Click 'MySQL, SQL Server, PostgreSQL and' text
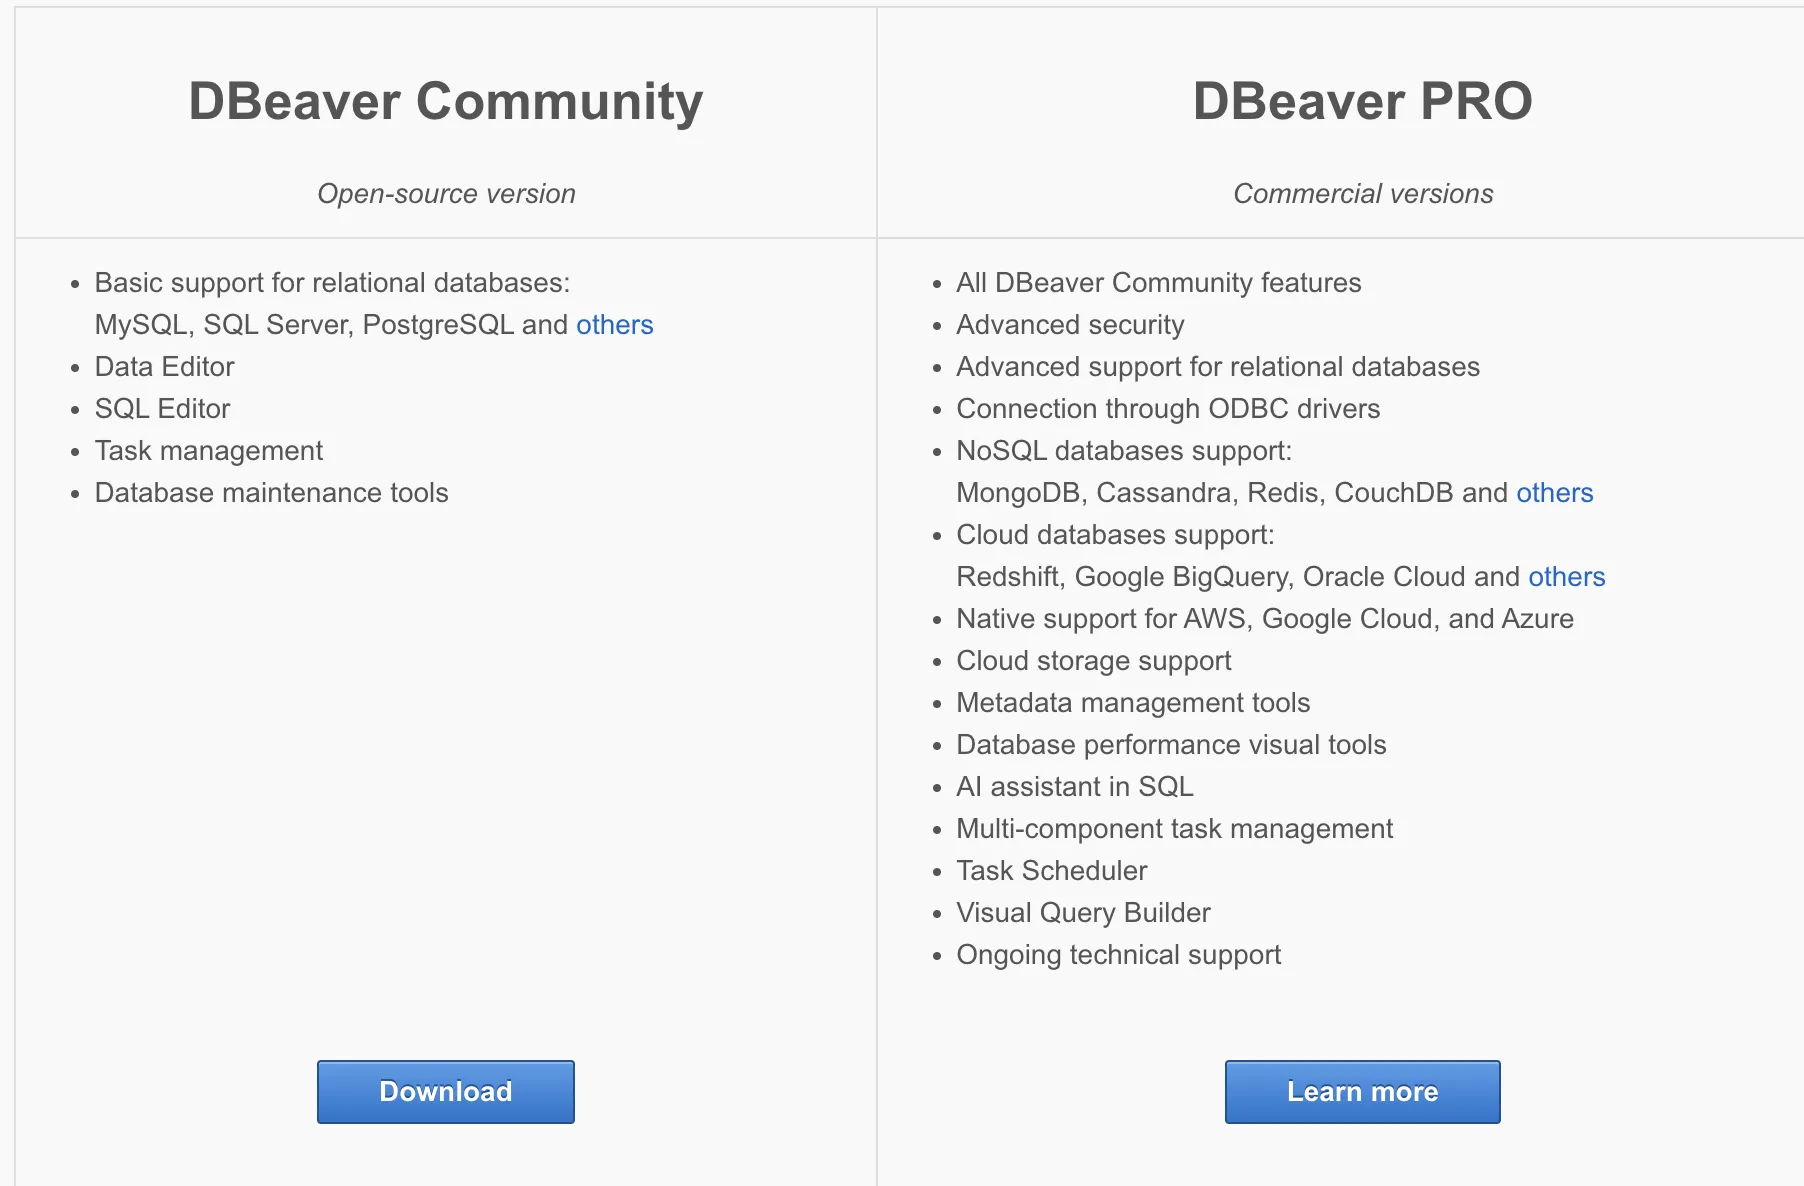Image resolution: width=1804 pixels, height=1186 pixels. pyautogui.click(x=331, y=325)
